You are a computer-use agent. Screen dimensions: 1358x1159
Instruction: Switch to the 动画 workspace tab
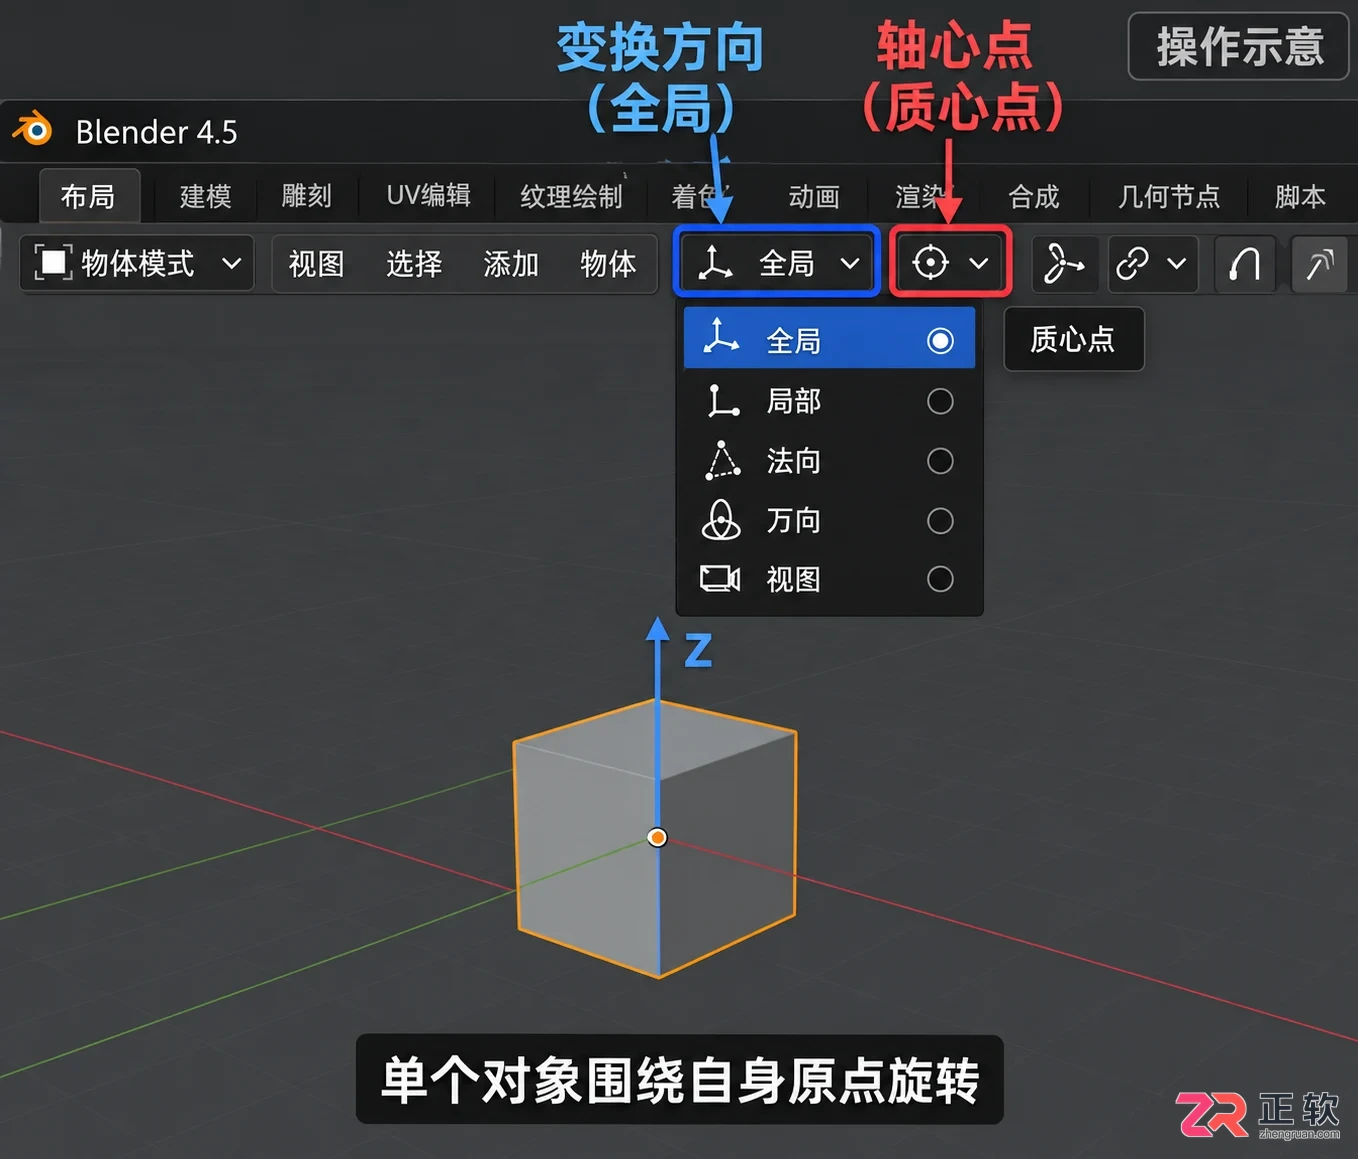813,196
